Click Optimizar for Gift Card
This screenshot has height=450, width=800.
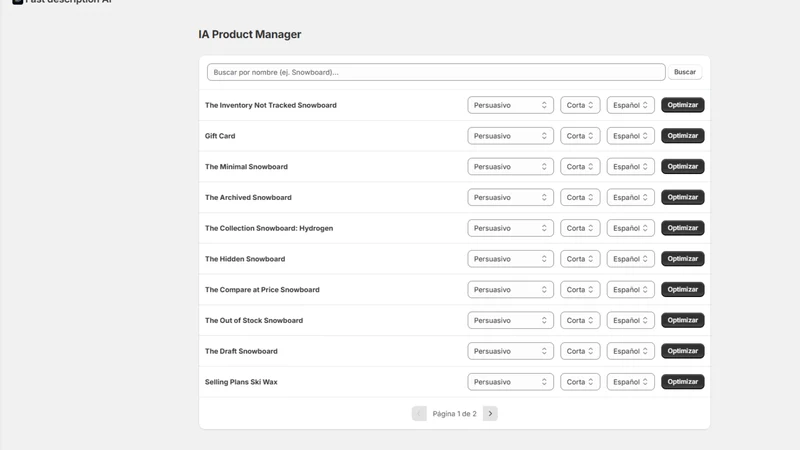(683, 136)
